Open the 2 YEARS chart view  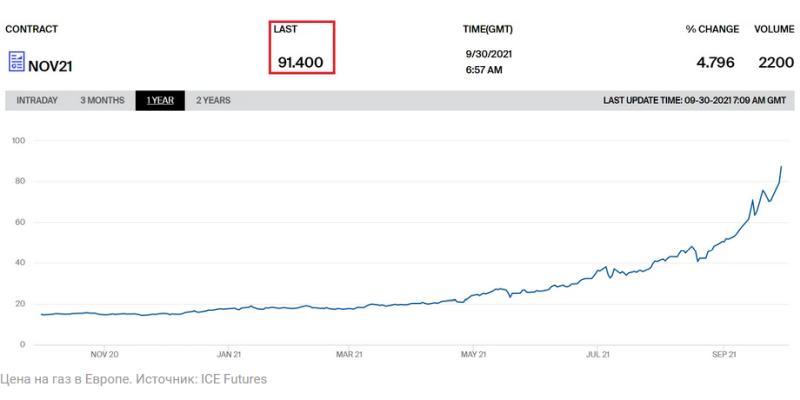(212, 100)
